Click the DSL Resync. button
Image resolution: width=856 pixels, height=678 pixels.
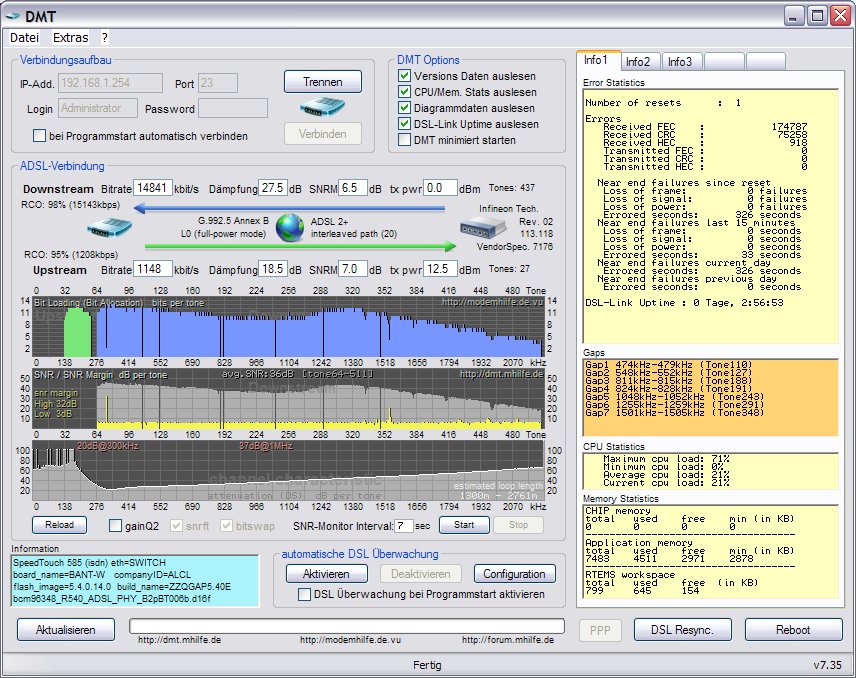coord(682,629)
